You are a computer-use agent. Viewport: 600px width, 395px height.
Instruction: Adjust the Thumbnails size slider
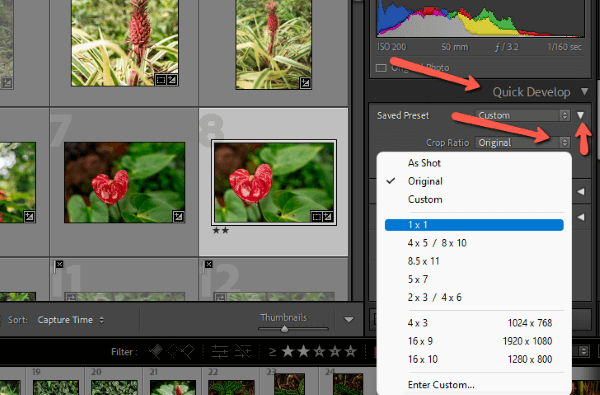click(284, 329)
